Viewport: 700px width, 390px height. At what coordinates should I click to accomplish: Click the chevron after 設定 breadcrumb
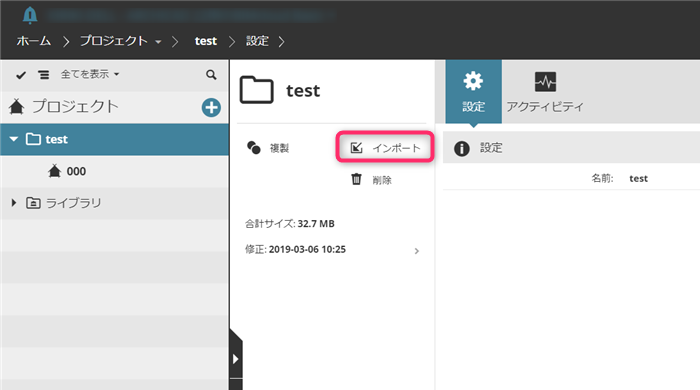click(281, 42)
